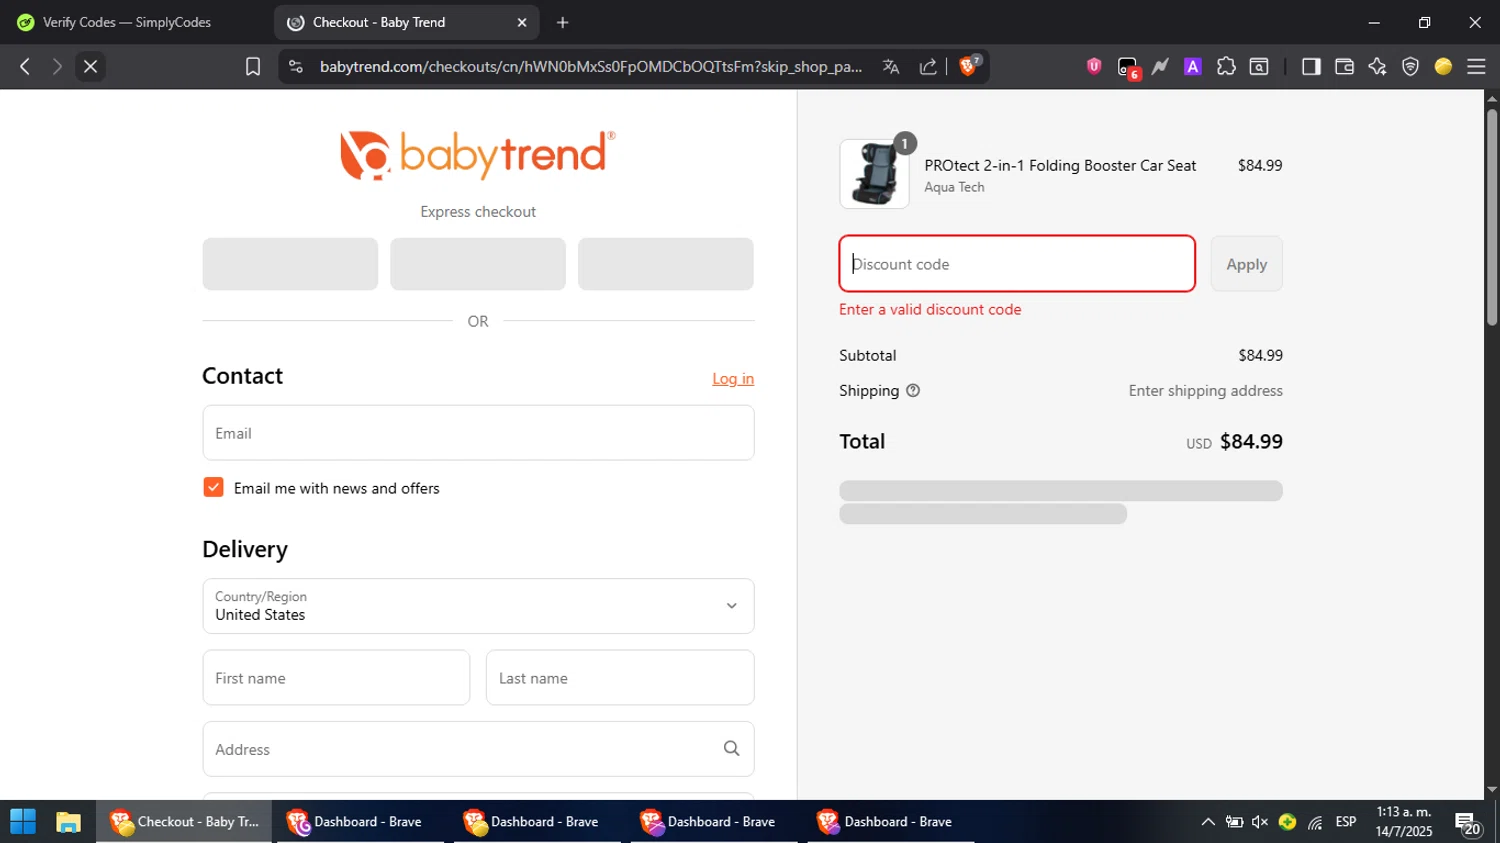The image size is (1500, 843).
Task: Toggle browser sidebar panel
Action: [x=1311, y=66]
